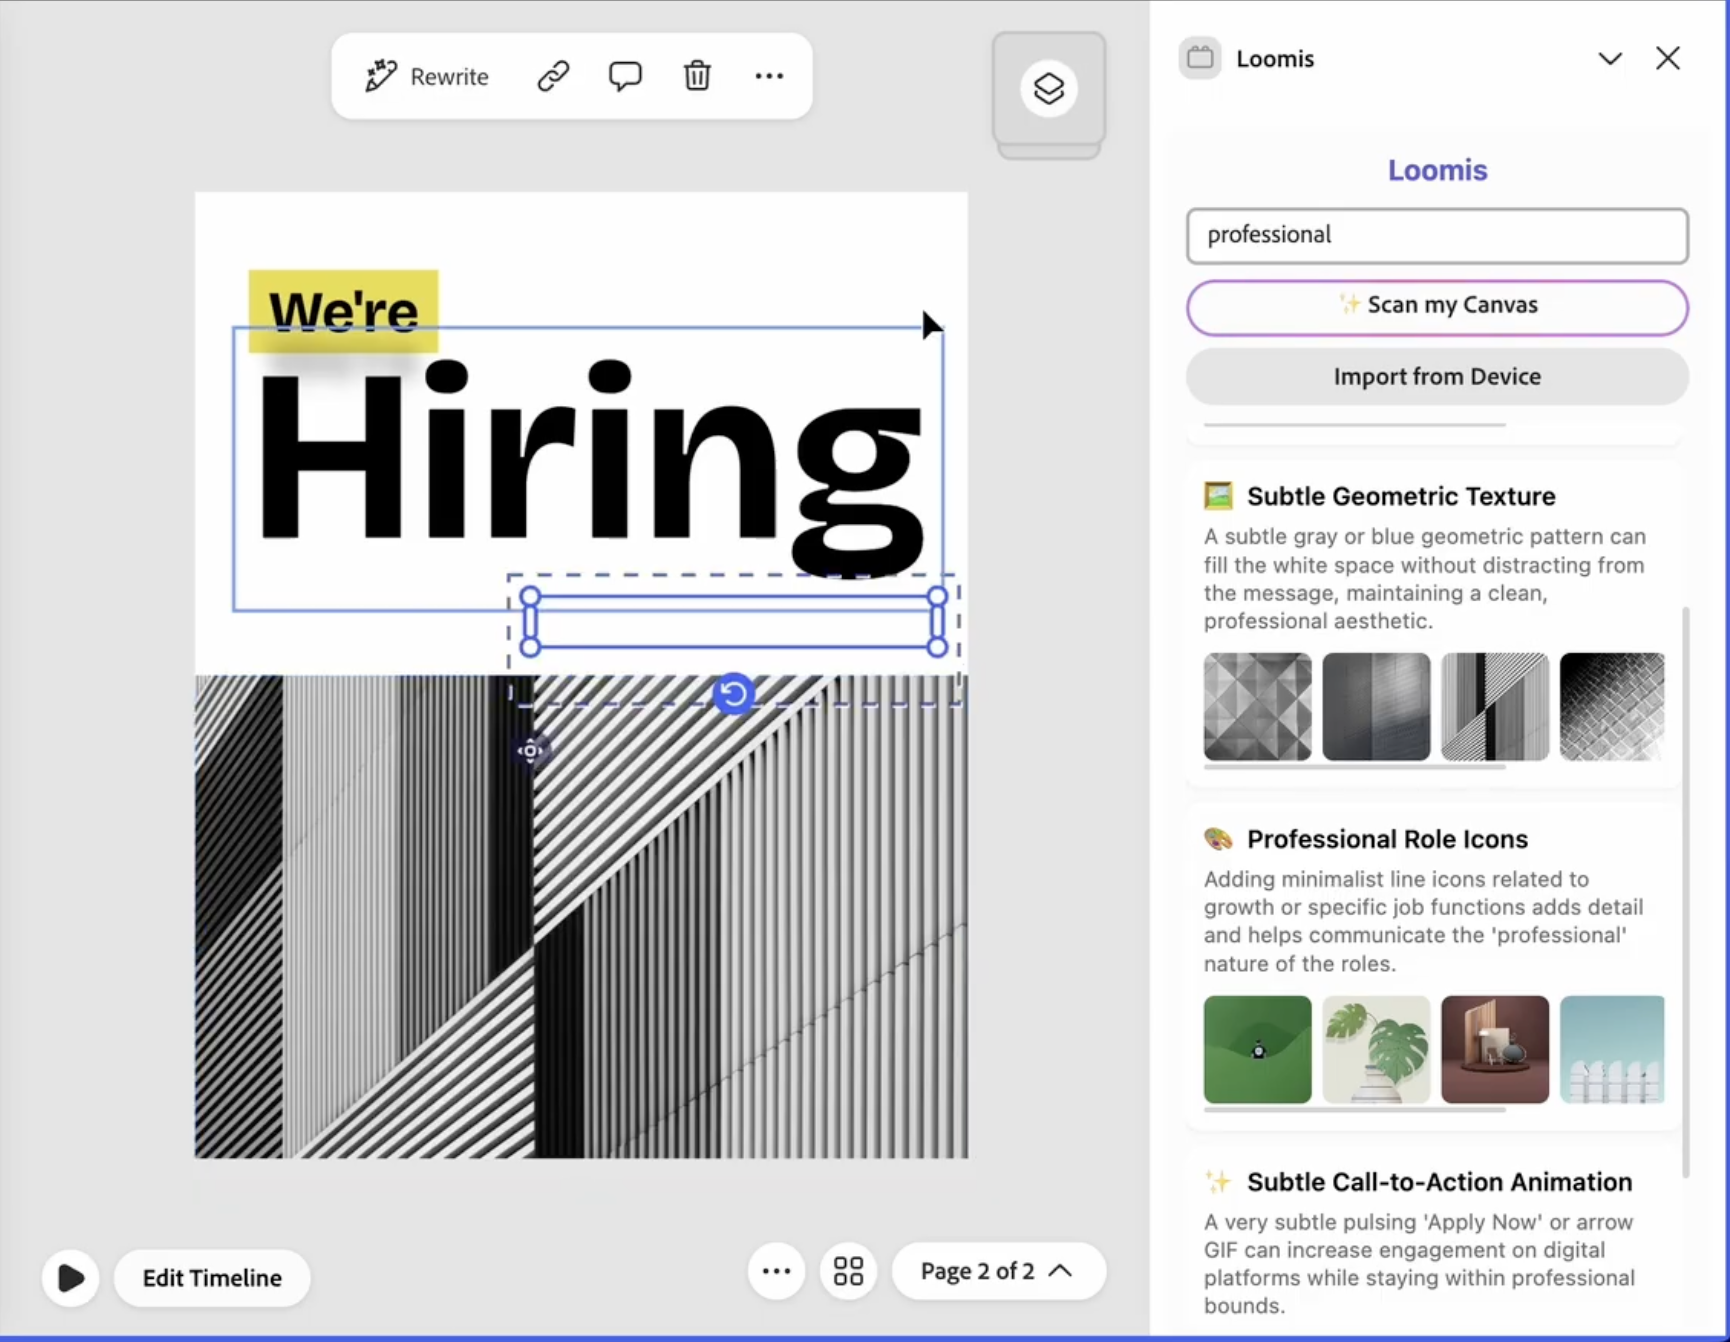1730x1342 pixels.
Task: Click the right resize handle of selected text box
Action: point(937,622)
